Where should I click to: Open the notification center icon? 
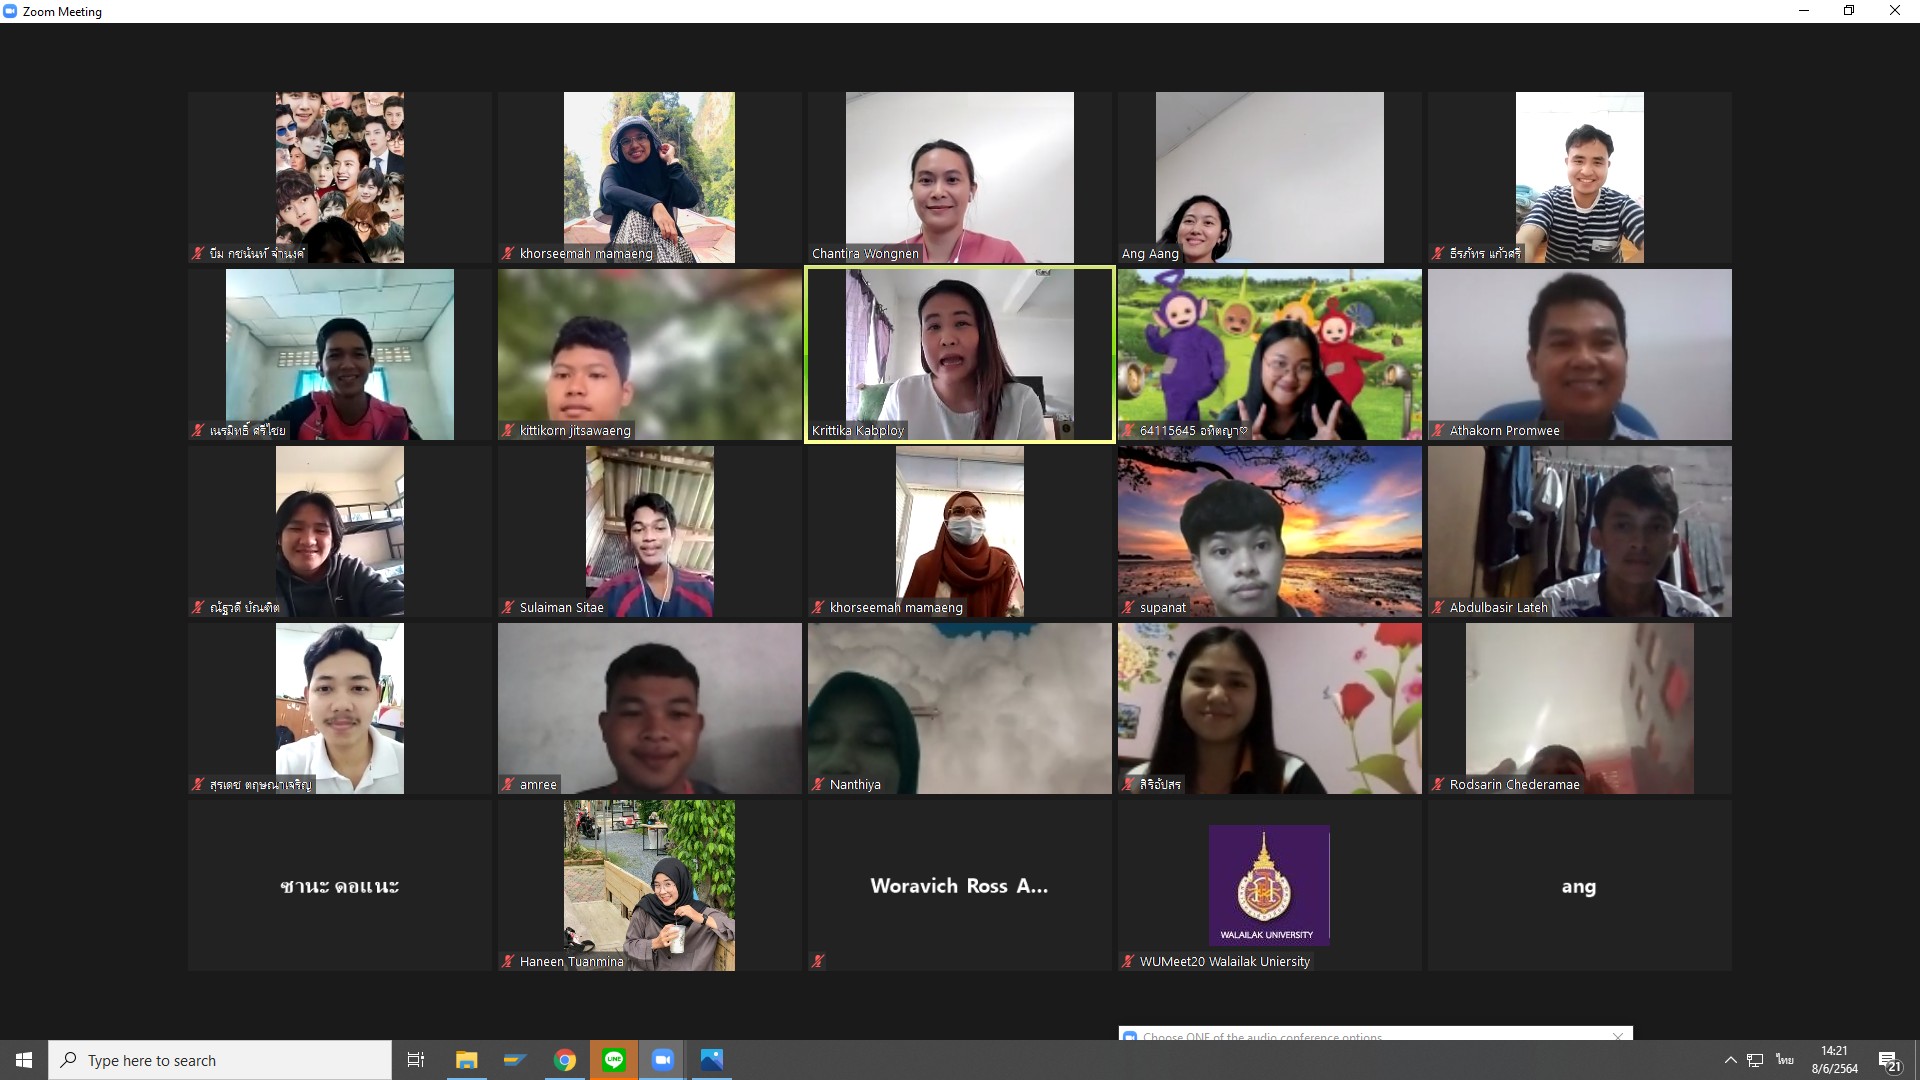tap(1889, 1061)
